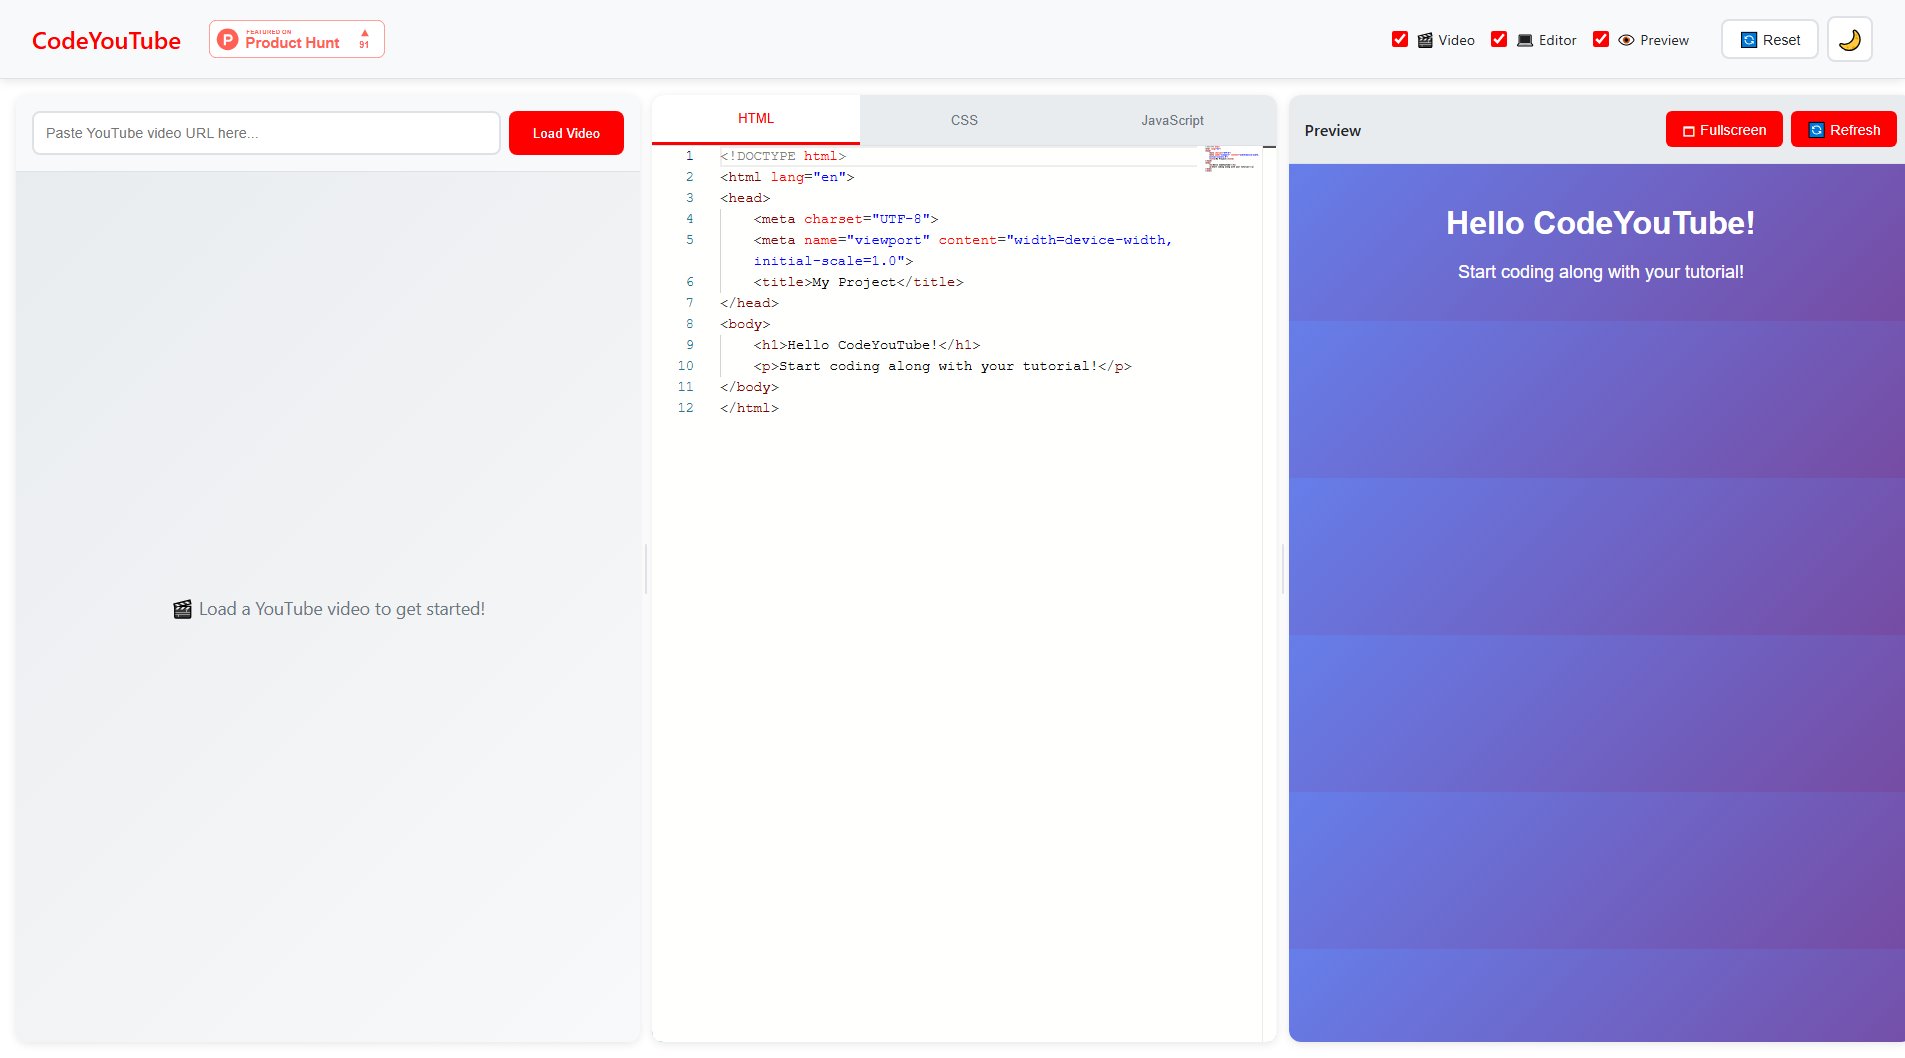1905x1058 pixels.
Task: Switch to the JavaScript tab
Action: (x=1172, y=120)
